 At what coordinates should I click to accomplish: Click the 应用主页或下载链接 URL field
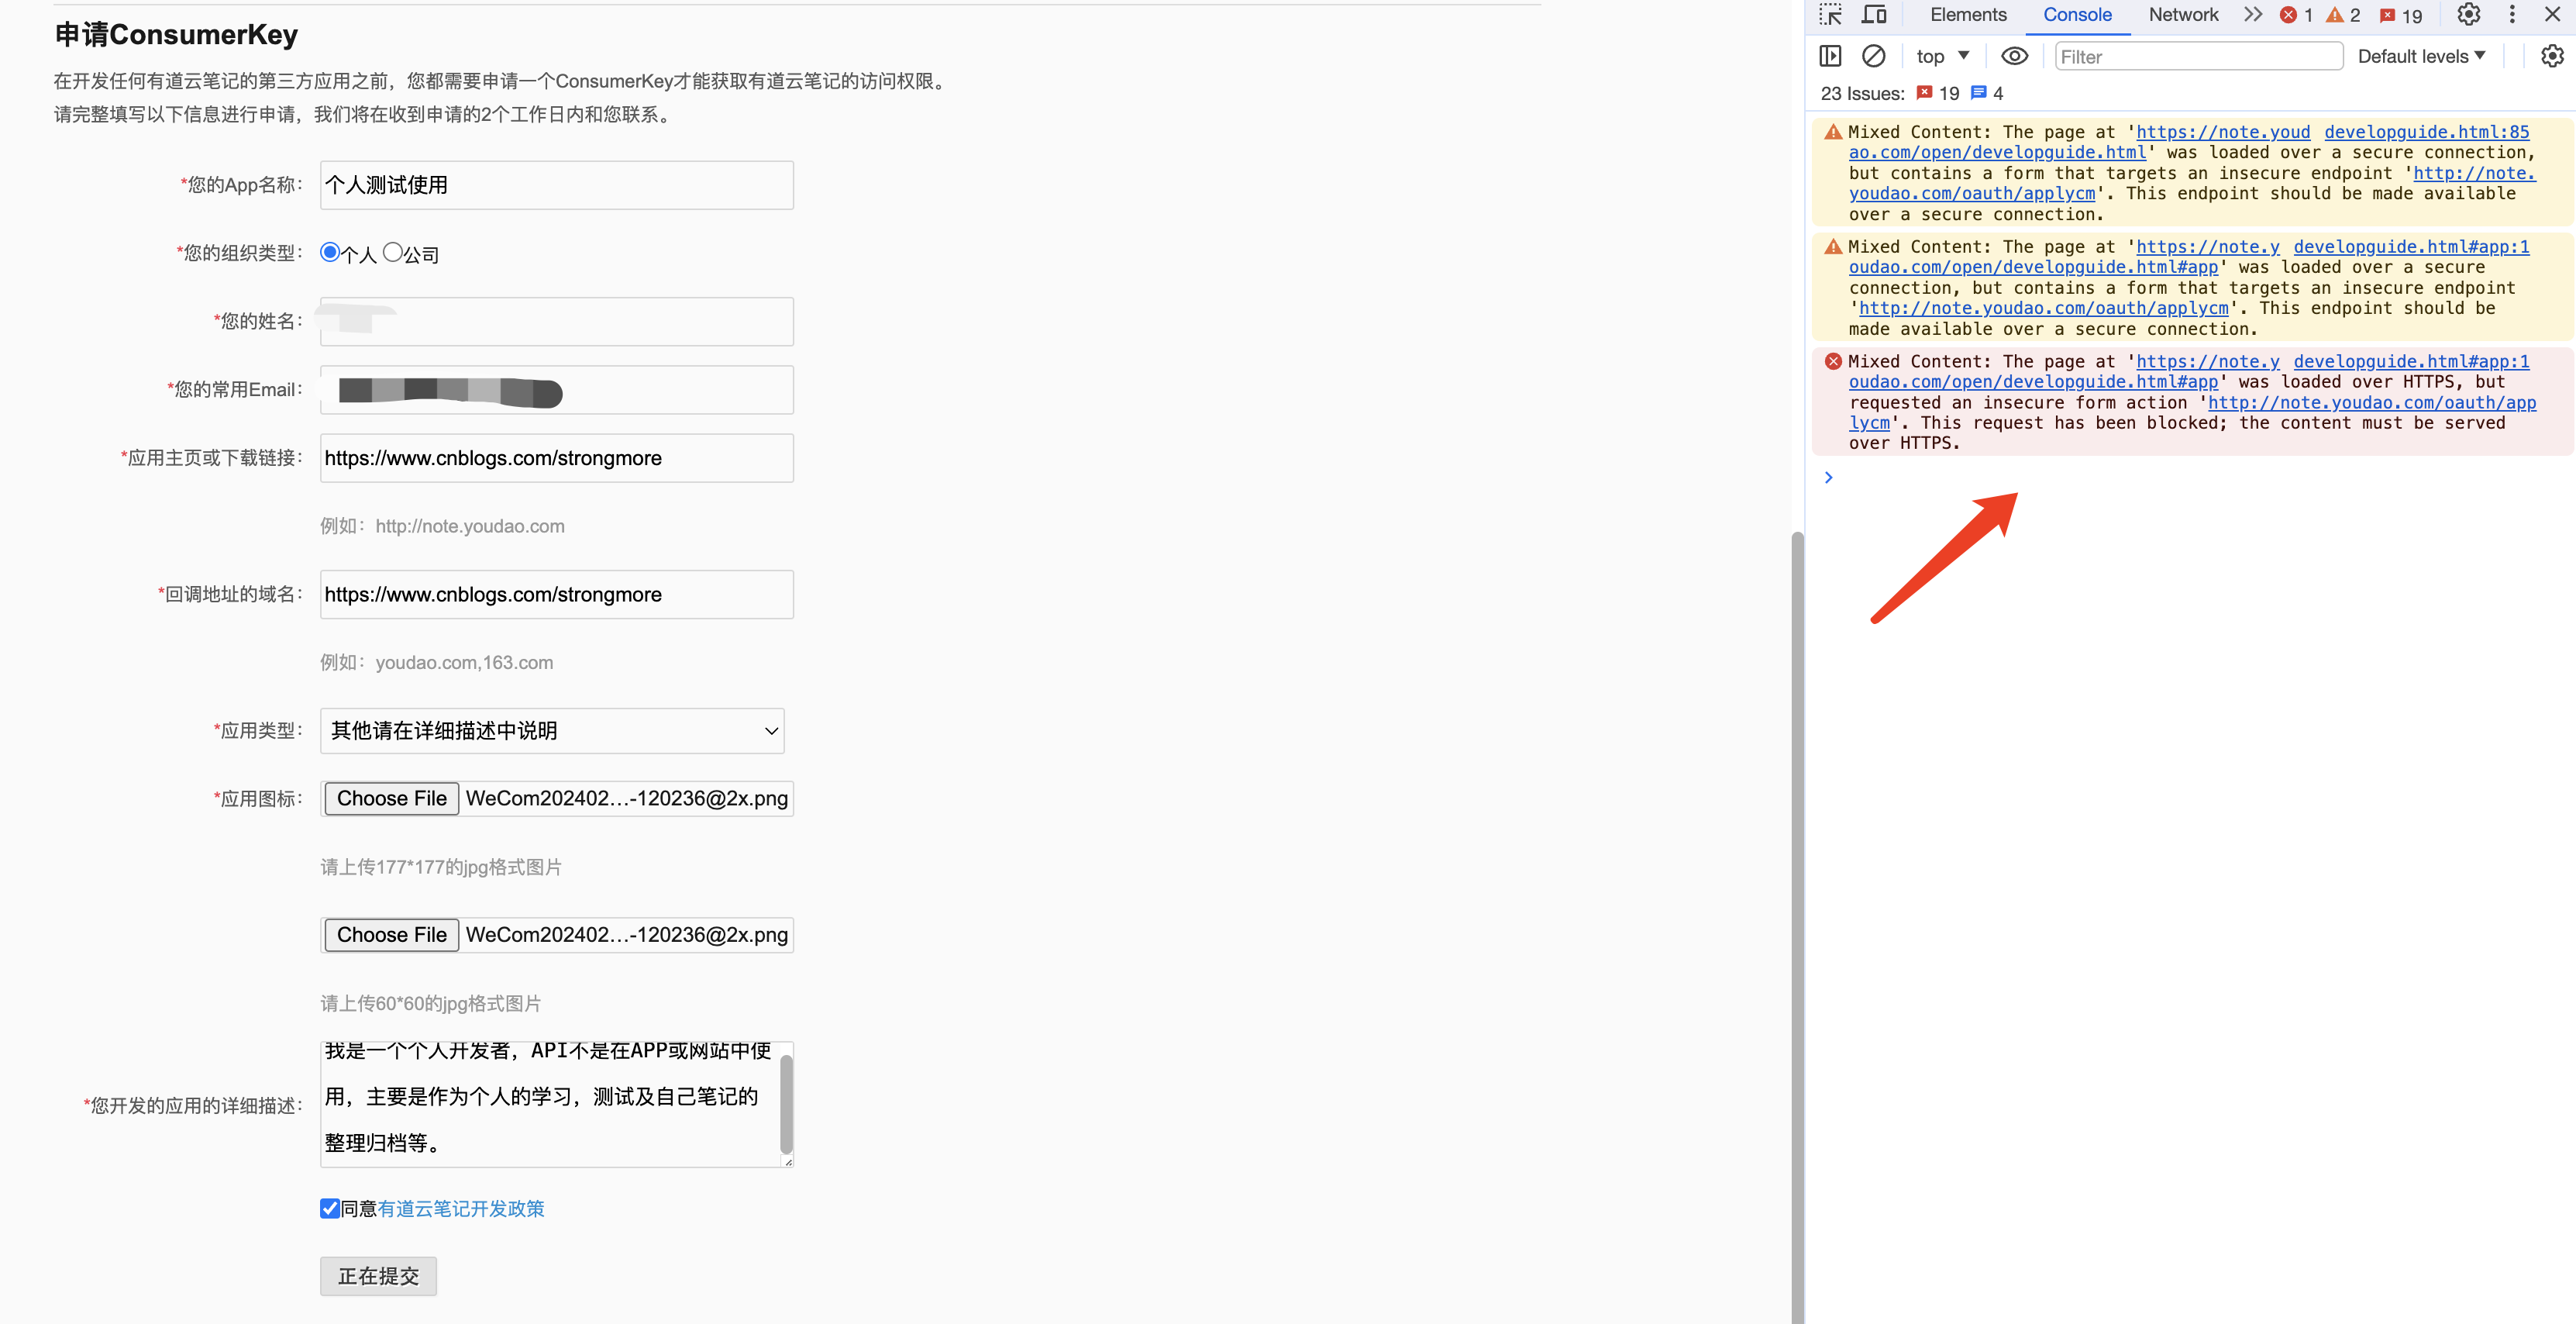click(x=557, y=458)
